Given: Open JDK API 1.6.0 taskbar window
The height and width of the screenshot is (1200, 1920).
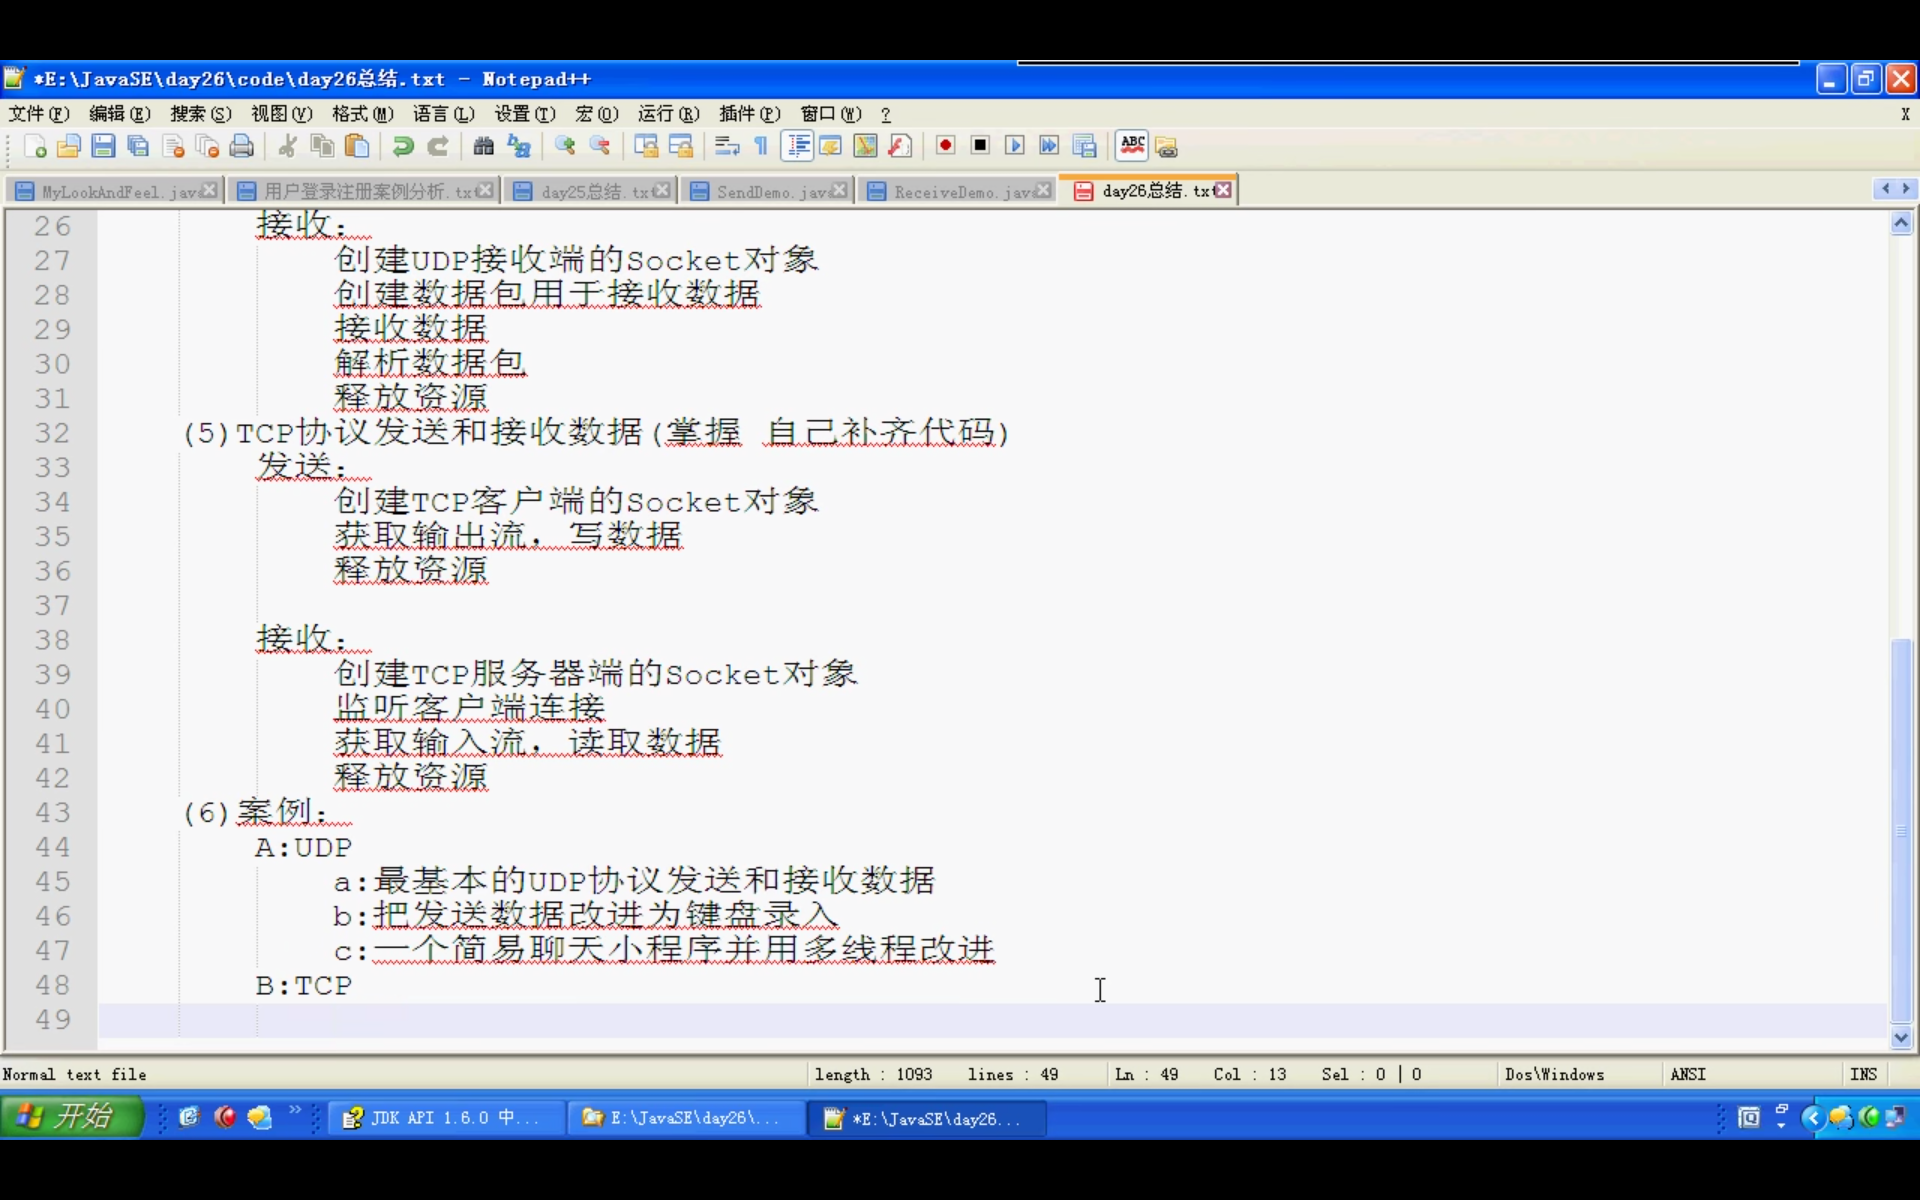Looking at the screenshot, I should [446, 1118].
